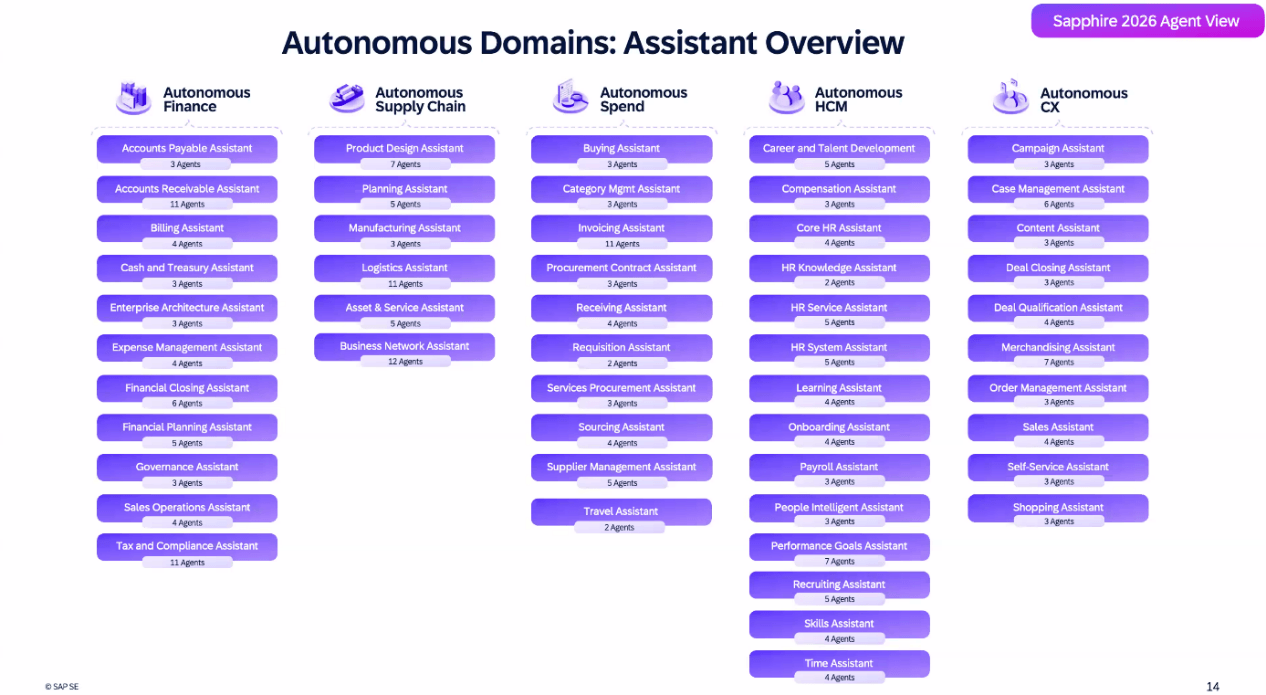
Task: Click the Deal Closing Assistant card
Action: (x=1058, y=268)
